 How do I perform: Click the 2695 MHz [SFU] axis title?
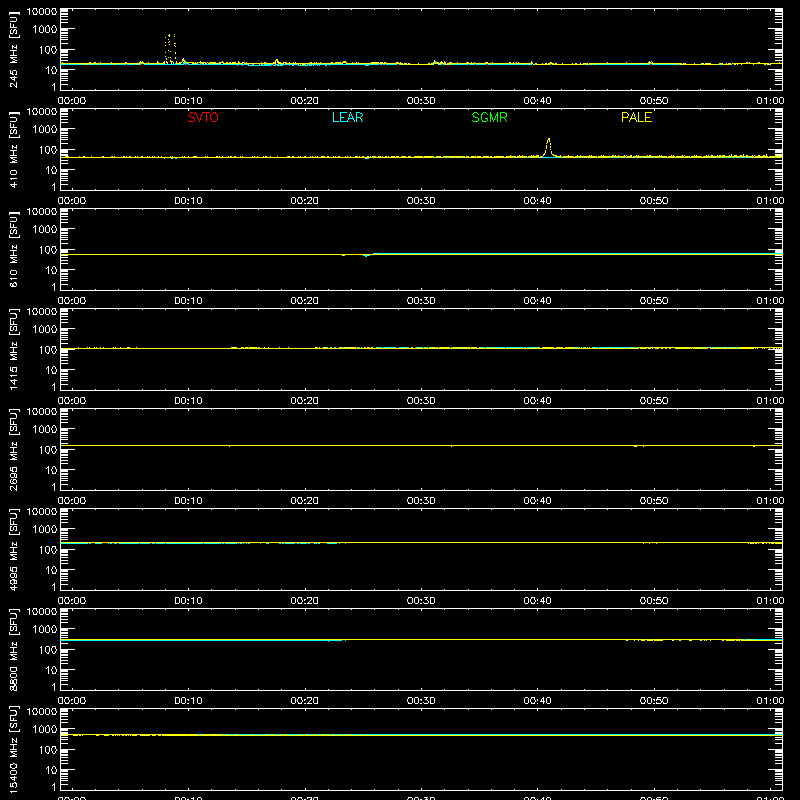[14, 450]
